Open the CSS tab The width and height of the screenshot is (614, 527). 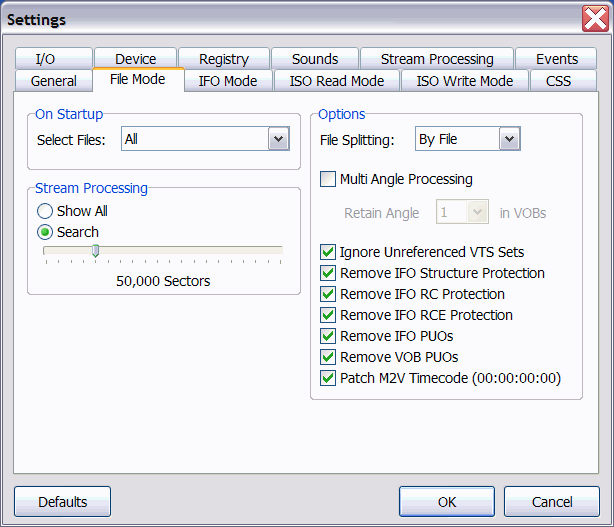coord(558,81)
